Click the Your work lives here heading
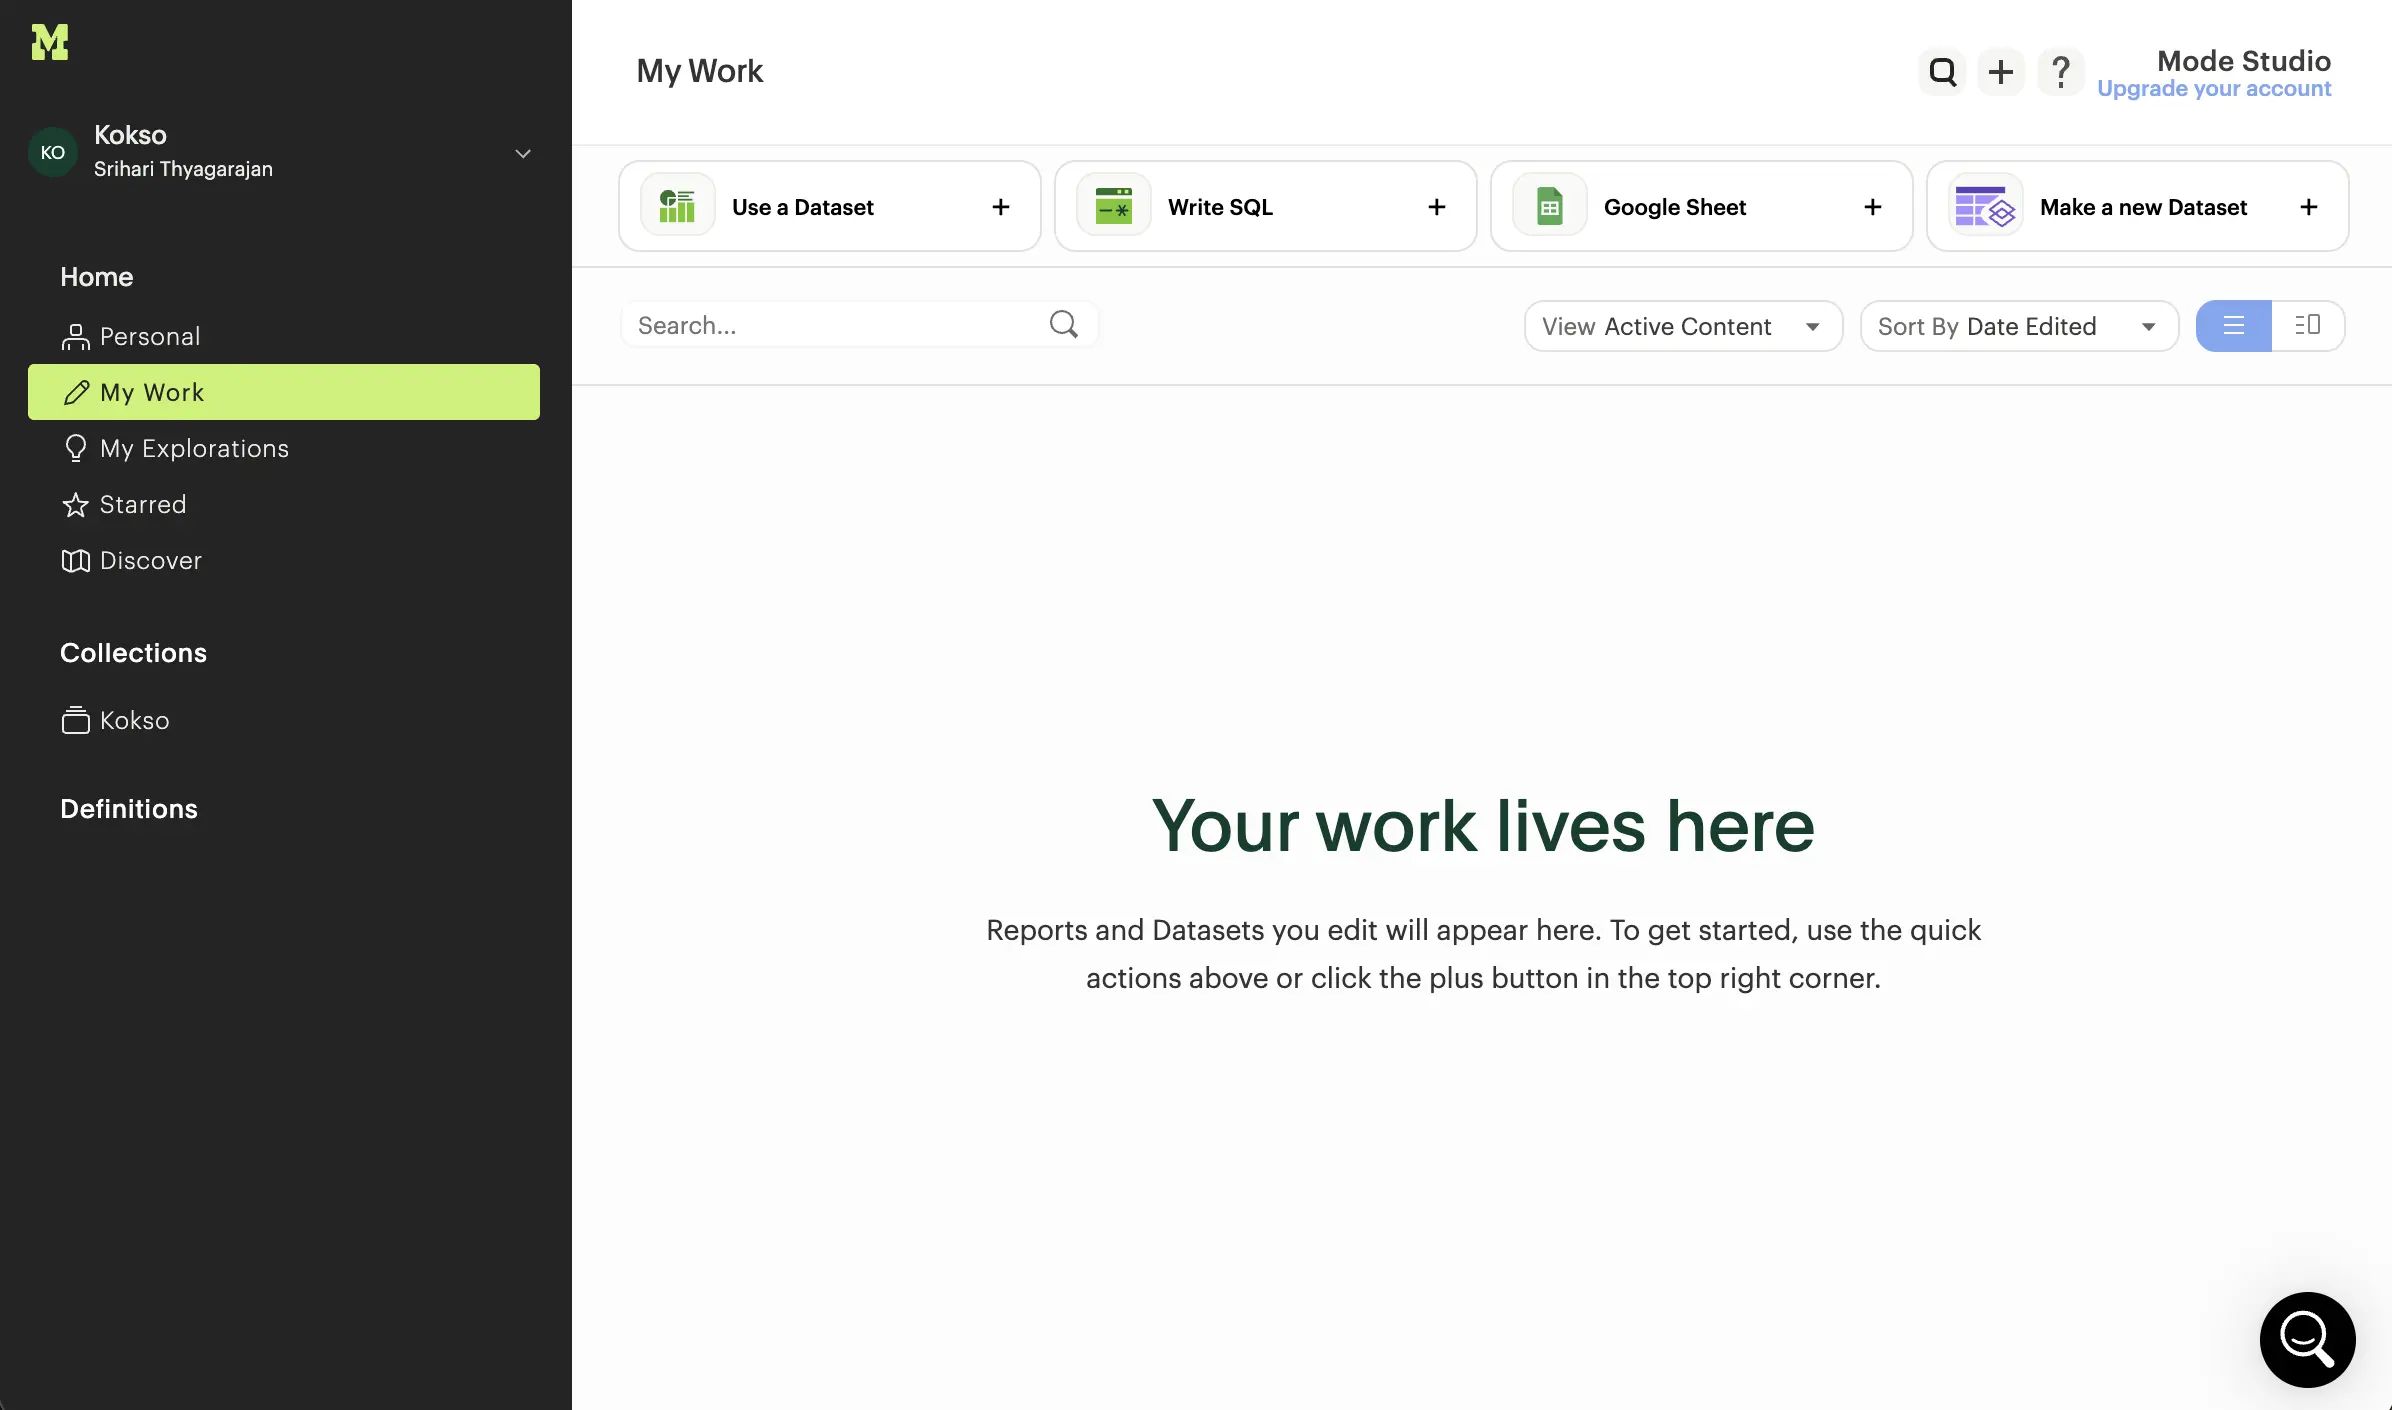The width and height of the screenshot is (2392, 1410). click(x=1483, y=826)
